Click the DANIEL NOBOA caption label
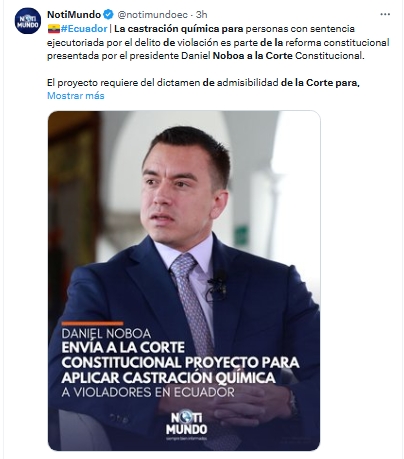 106,334
